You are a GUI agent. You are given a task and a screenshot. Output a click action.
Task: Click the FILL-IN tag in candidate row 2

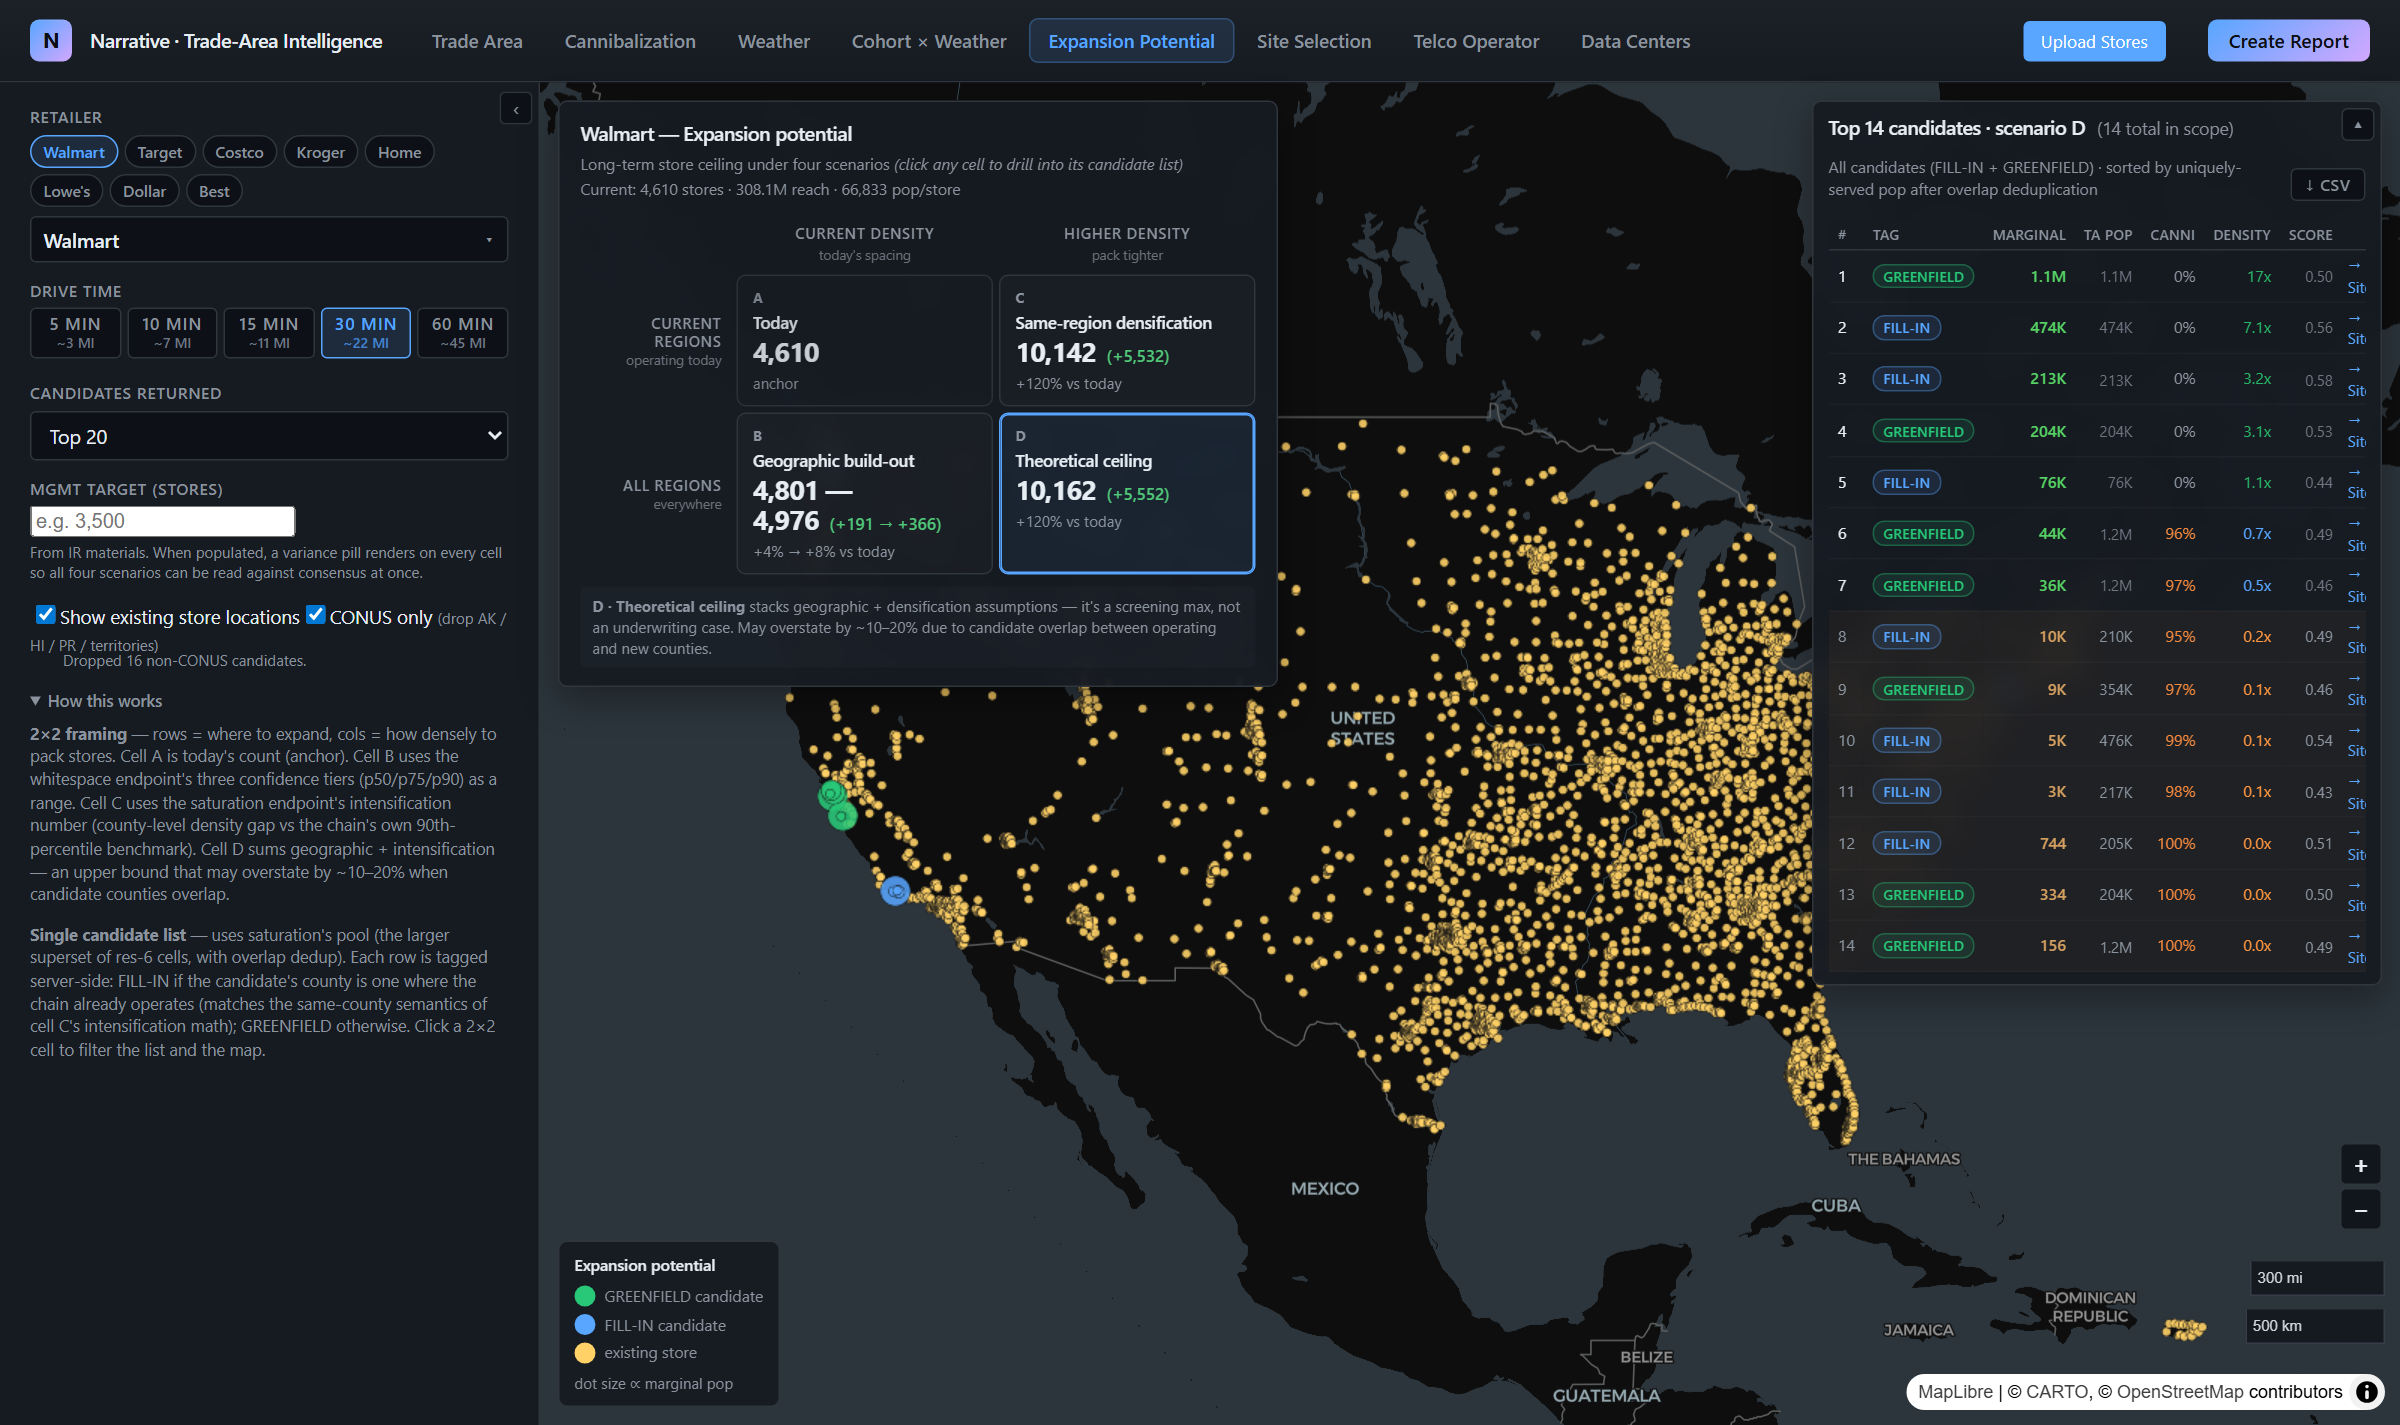(1906, 328)
